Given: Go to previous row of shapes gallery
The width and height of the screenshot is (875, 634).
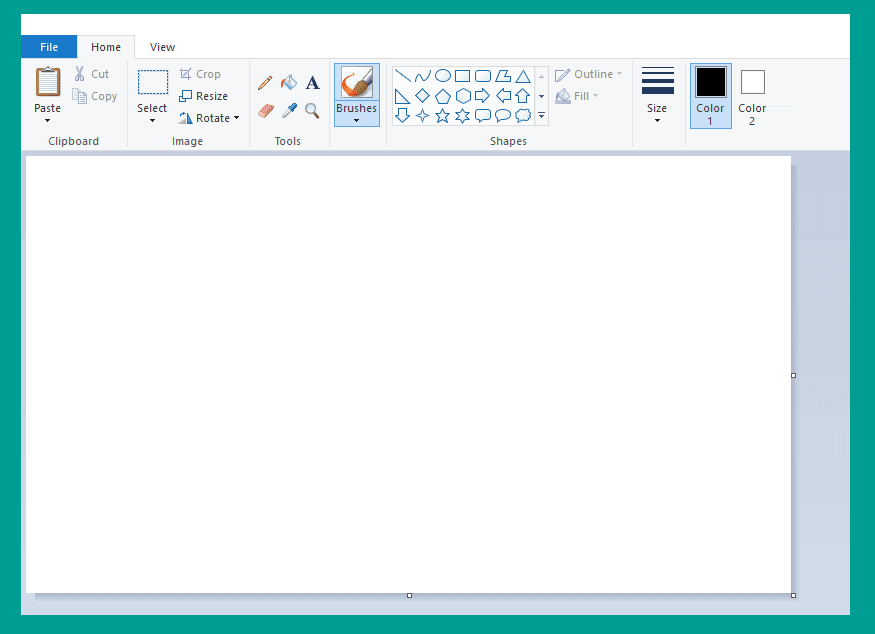Looking at the screenshot, I should [x=541, y=76].
